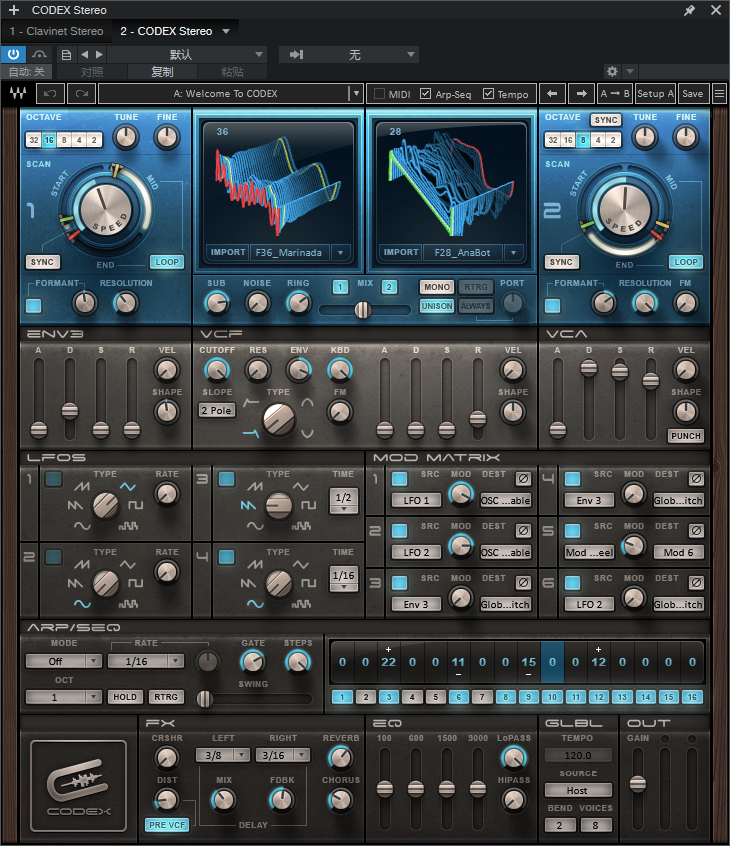730x846 pixels.
Task: Open the preset name dropdown arrow
Action: [x=356, y=93]
